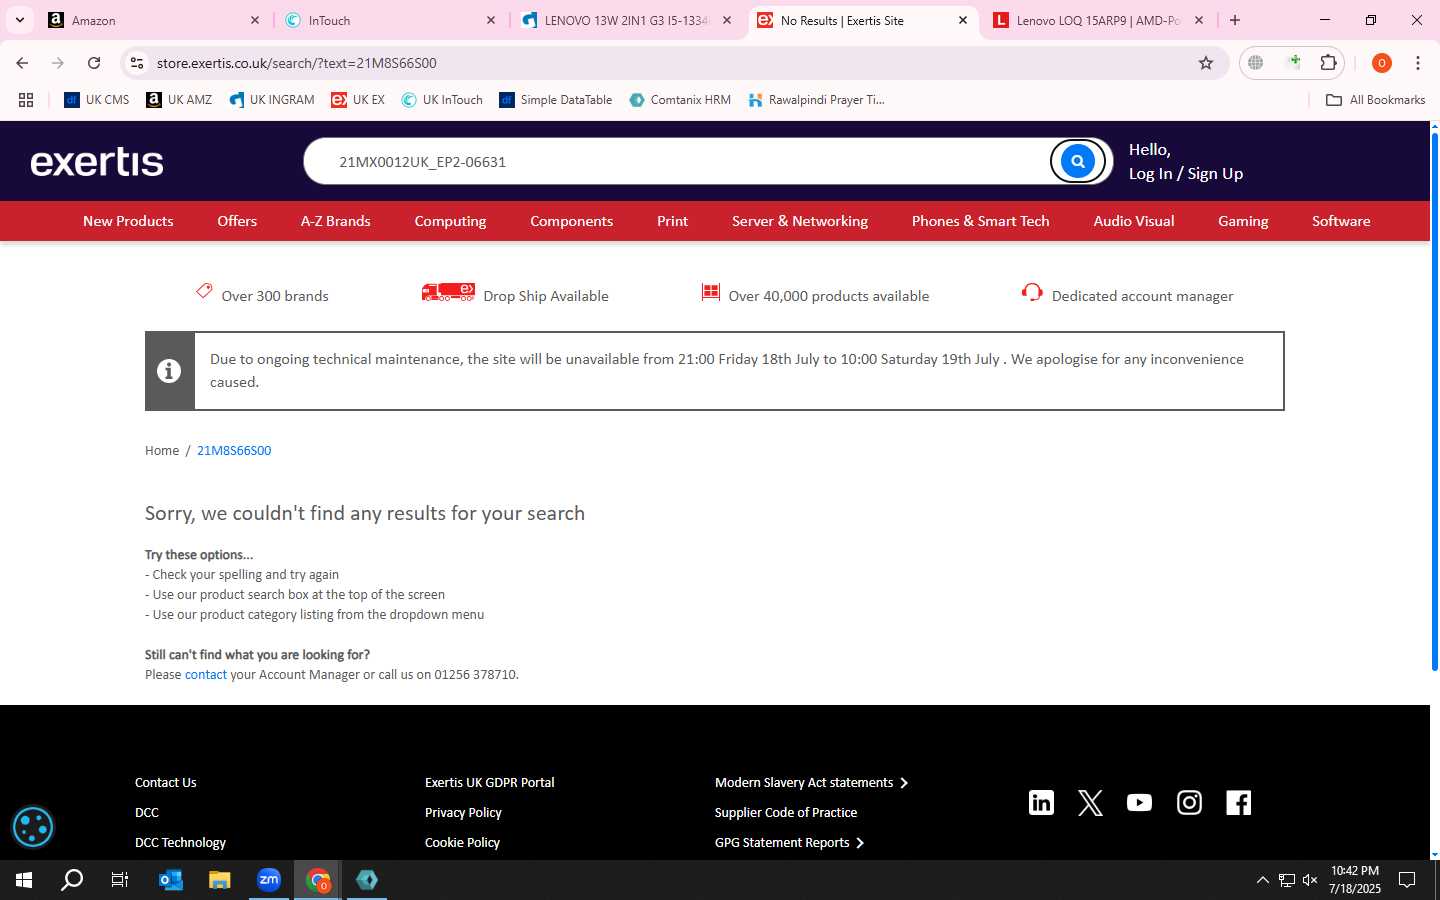
Task: Open the LinkedIn social icon in footer
Action: coord(1041,802)
